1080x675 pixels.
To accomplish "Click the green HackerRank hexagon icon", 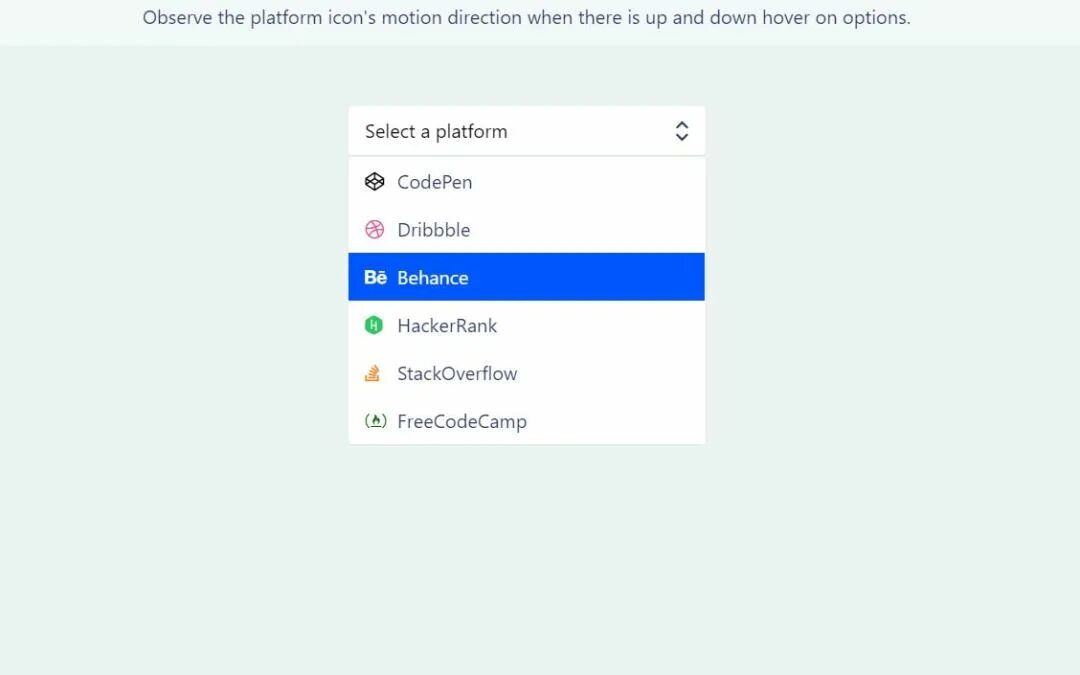I will click(374, 325).
